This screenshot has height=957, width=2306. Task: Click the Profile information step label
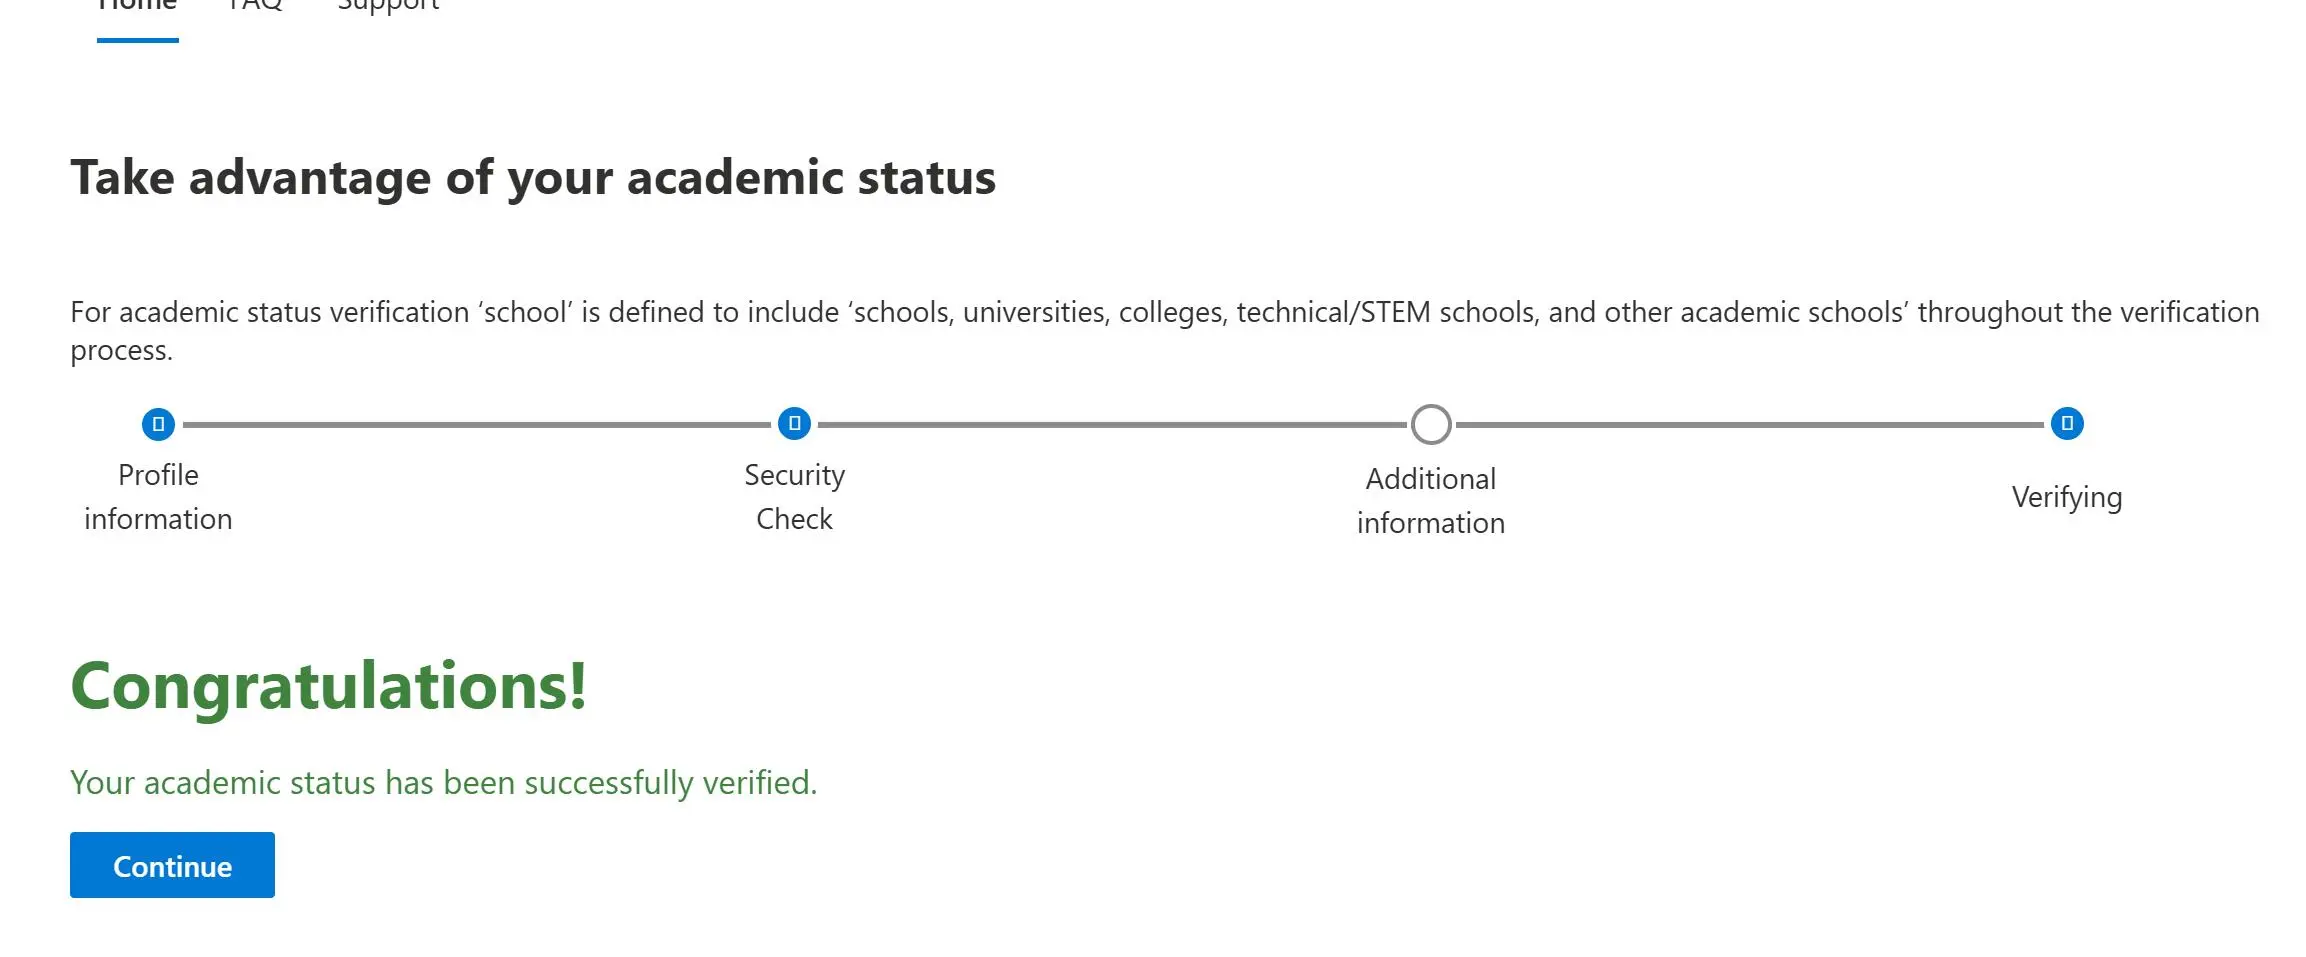point(158,497)
